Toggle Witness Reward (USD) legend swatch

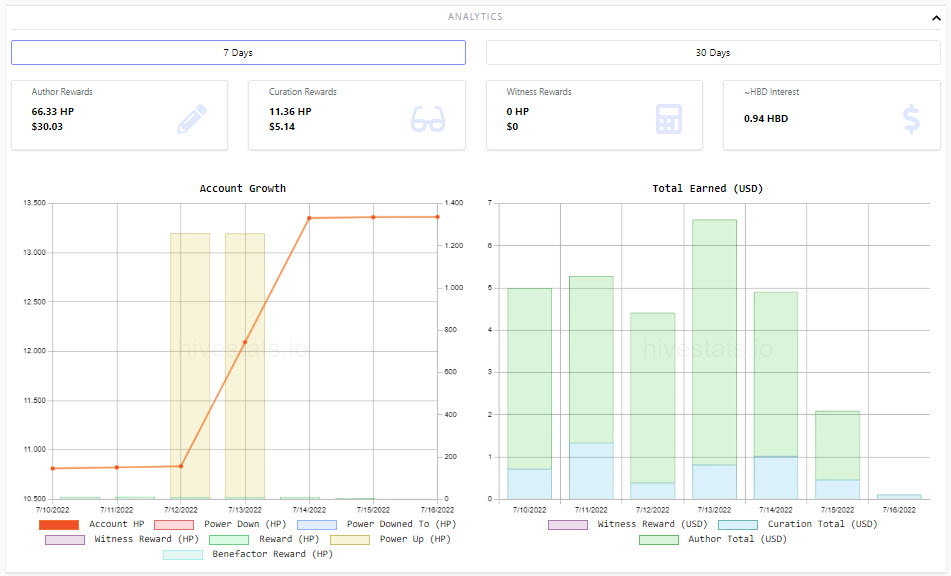[568, 524]
